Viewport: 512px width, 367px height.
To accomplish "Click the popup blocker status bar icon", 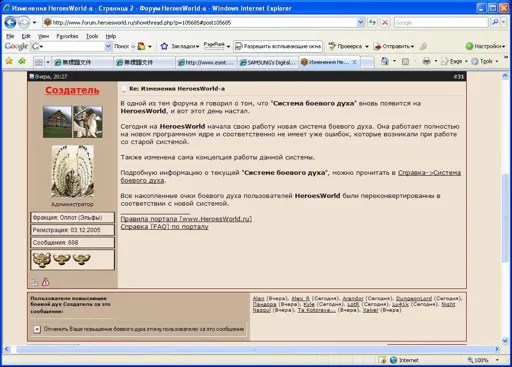I will tap(382, 360).
